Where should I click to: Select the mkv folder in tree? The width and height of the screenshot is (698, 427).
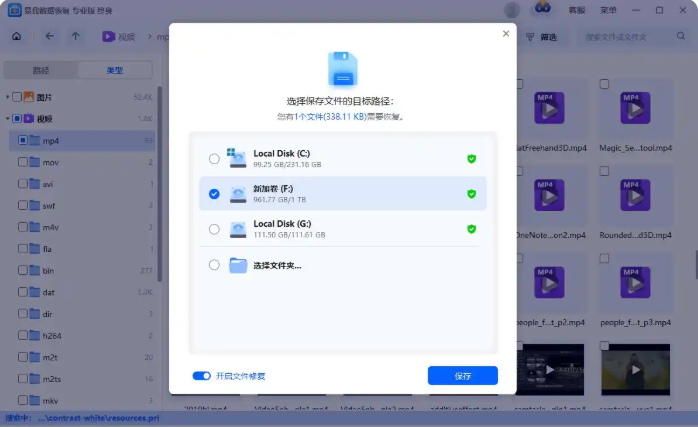click(x=82, y=400)
